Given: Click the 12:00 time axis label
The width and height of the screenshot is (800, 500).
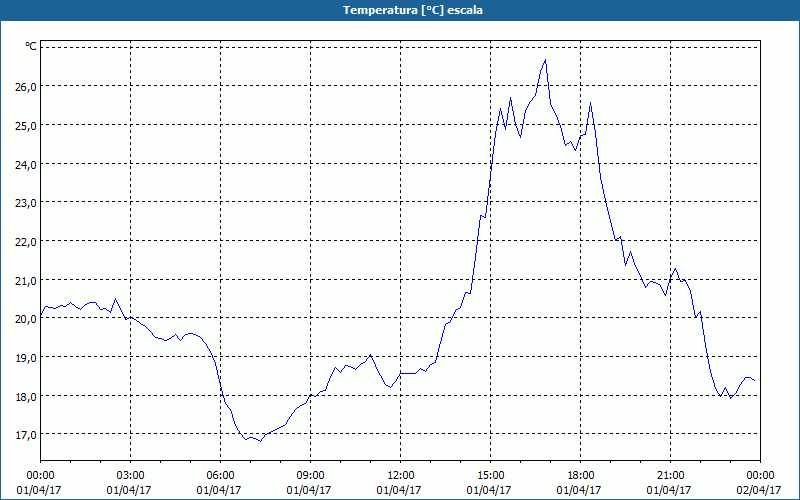Looking at the screenshot, I should pos(401,476).
